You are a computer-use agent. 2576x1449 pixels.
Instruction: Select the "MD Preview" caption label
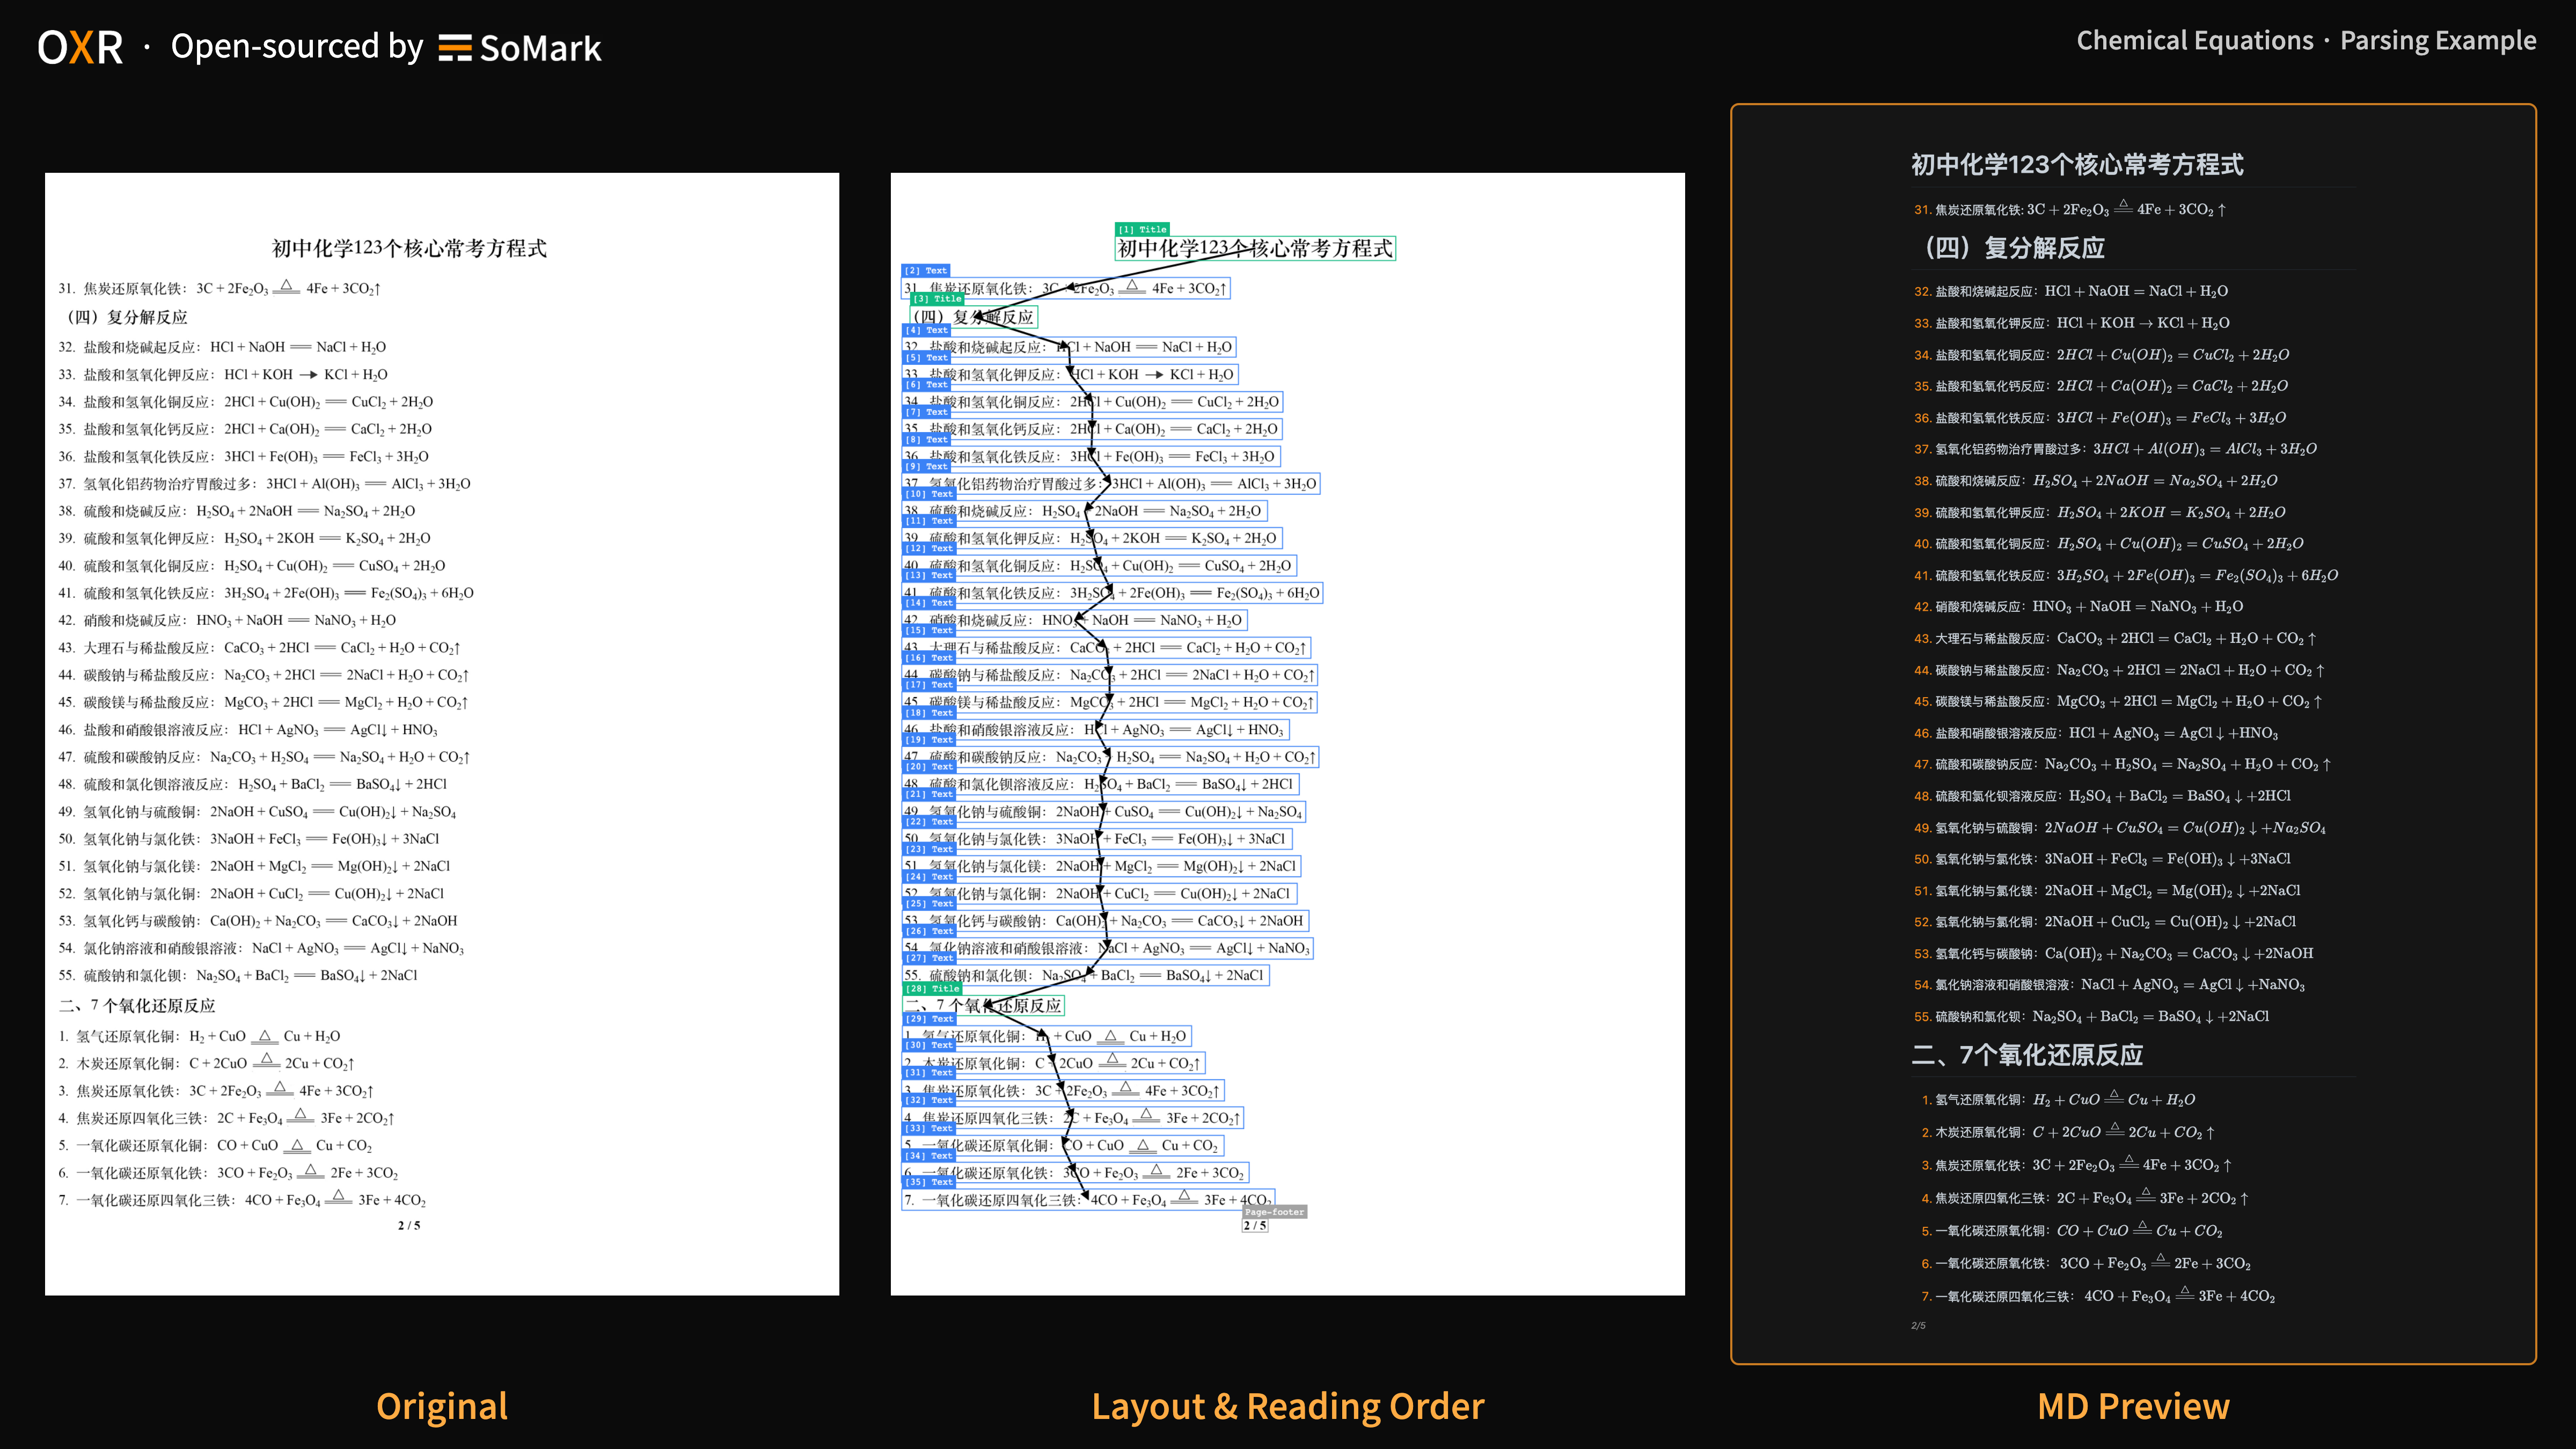pos(2133,1406)
